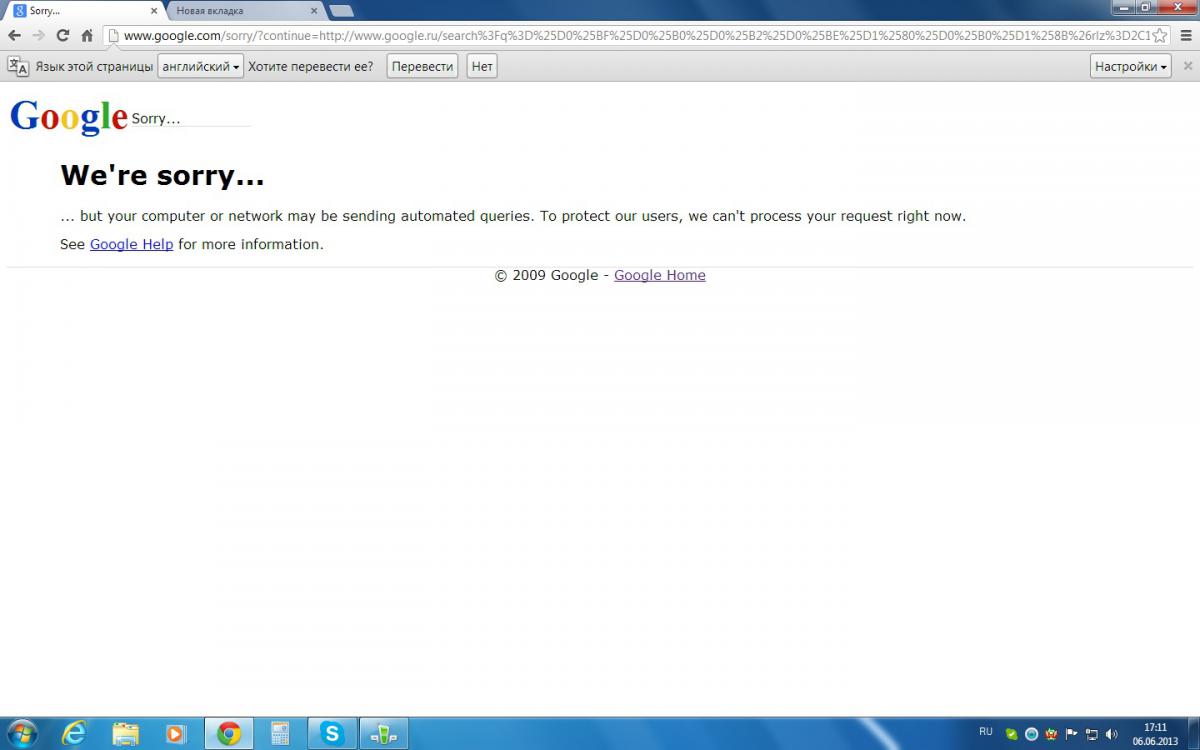Open the Chrome hamburger menu
Screen dimensions: 1200x750
[x=1186, y=35]
